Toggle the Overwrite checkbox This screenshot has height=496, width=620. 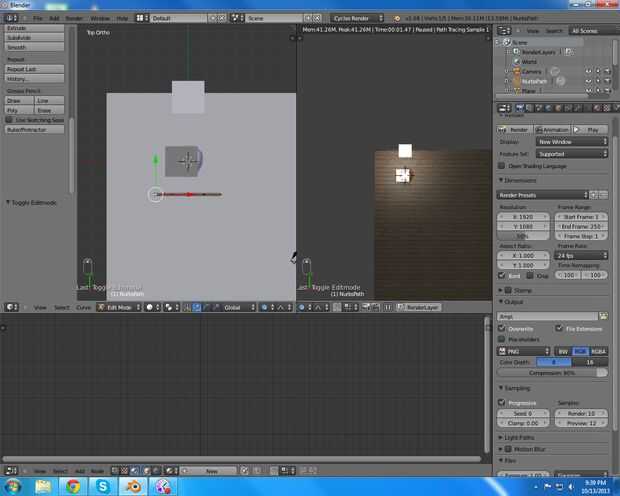[x=501, y=328]
